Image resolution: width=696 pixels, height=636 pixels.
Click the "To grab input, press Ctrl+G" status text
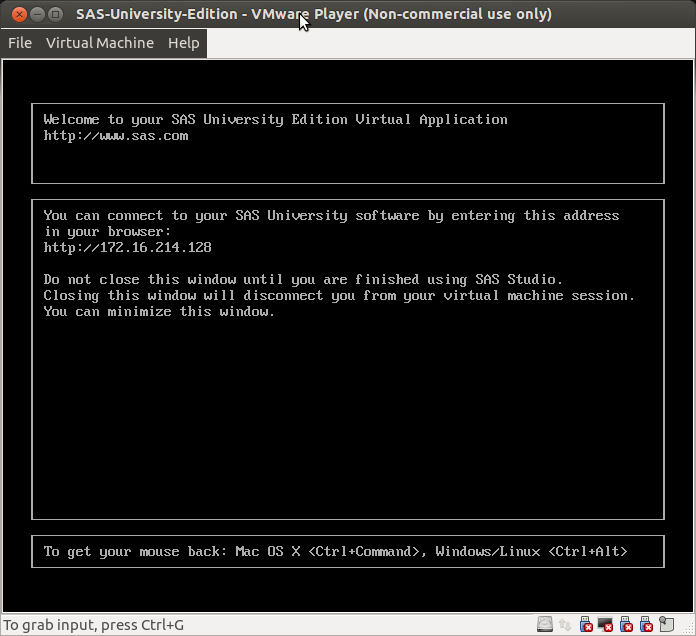94,625
